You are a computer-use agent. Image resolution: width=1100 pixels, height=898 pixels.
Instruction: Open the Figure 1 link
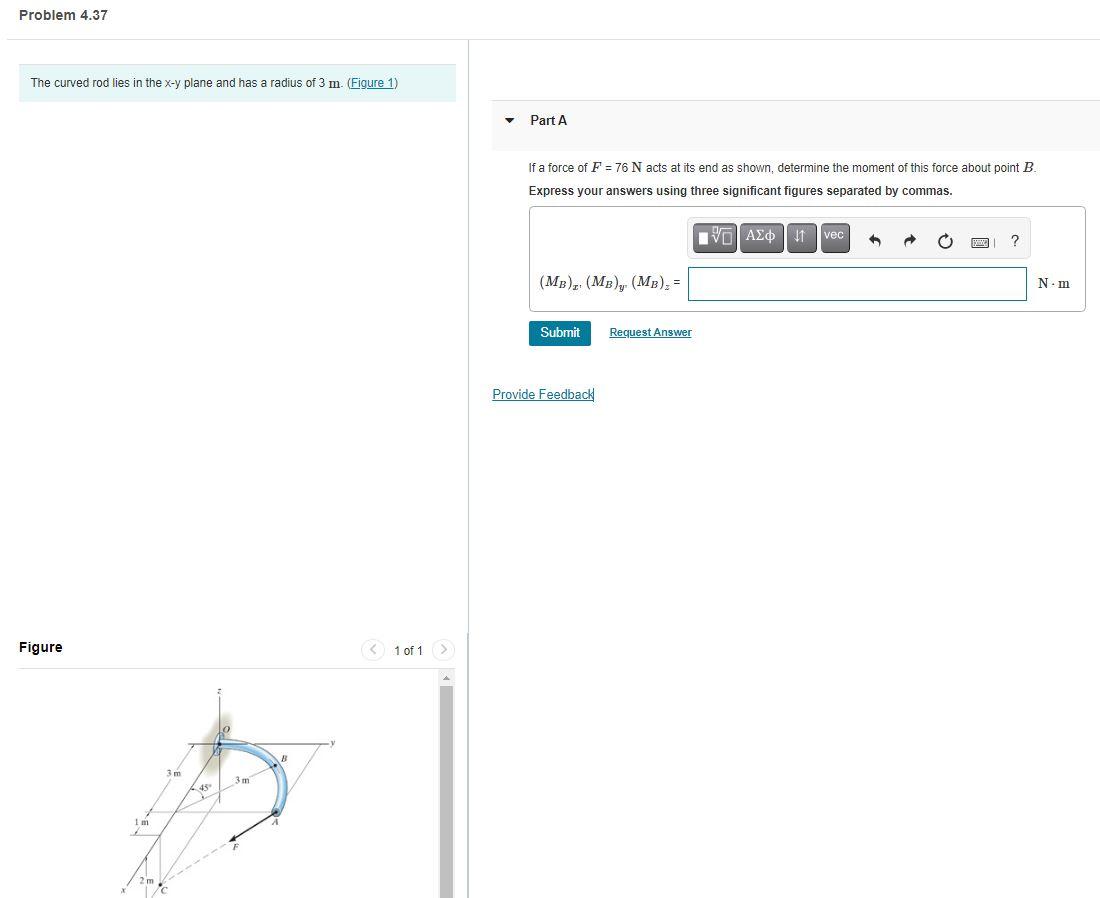click(373, 83)
